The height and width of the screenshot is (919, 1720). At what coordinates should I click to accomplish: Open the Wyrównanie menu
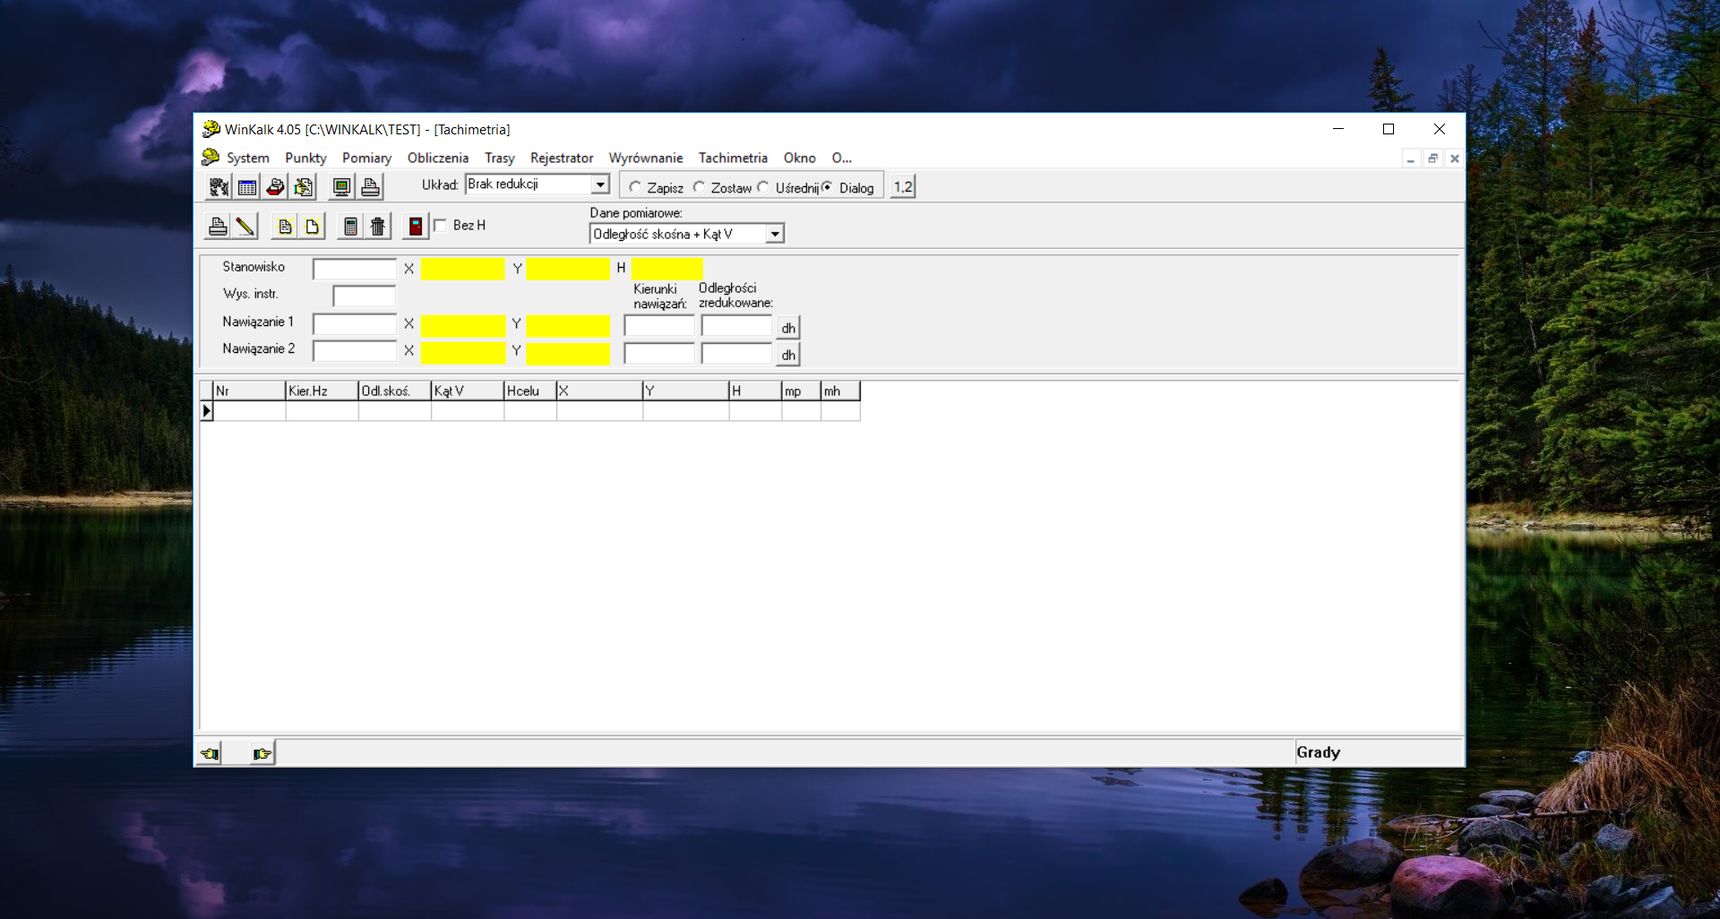[646, 158]
